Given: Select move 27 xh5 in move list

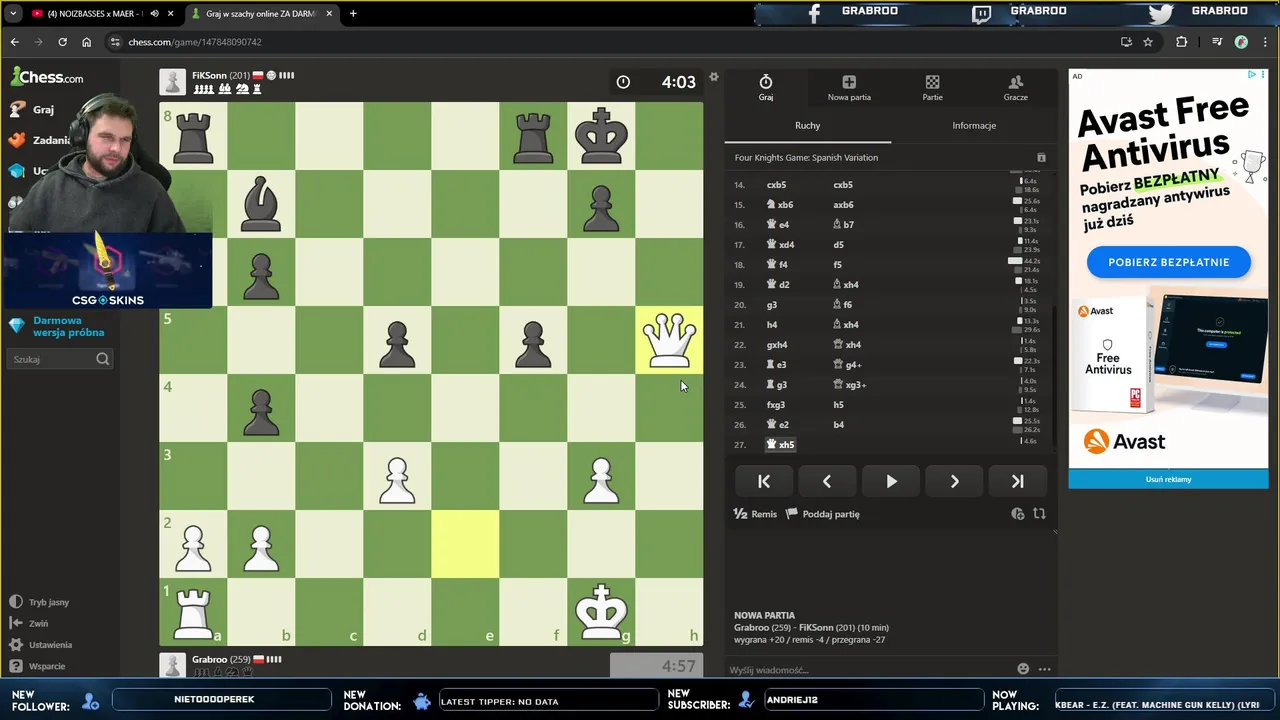Looking at the screenshot, I should coord(781,445).
